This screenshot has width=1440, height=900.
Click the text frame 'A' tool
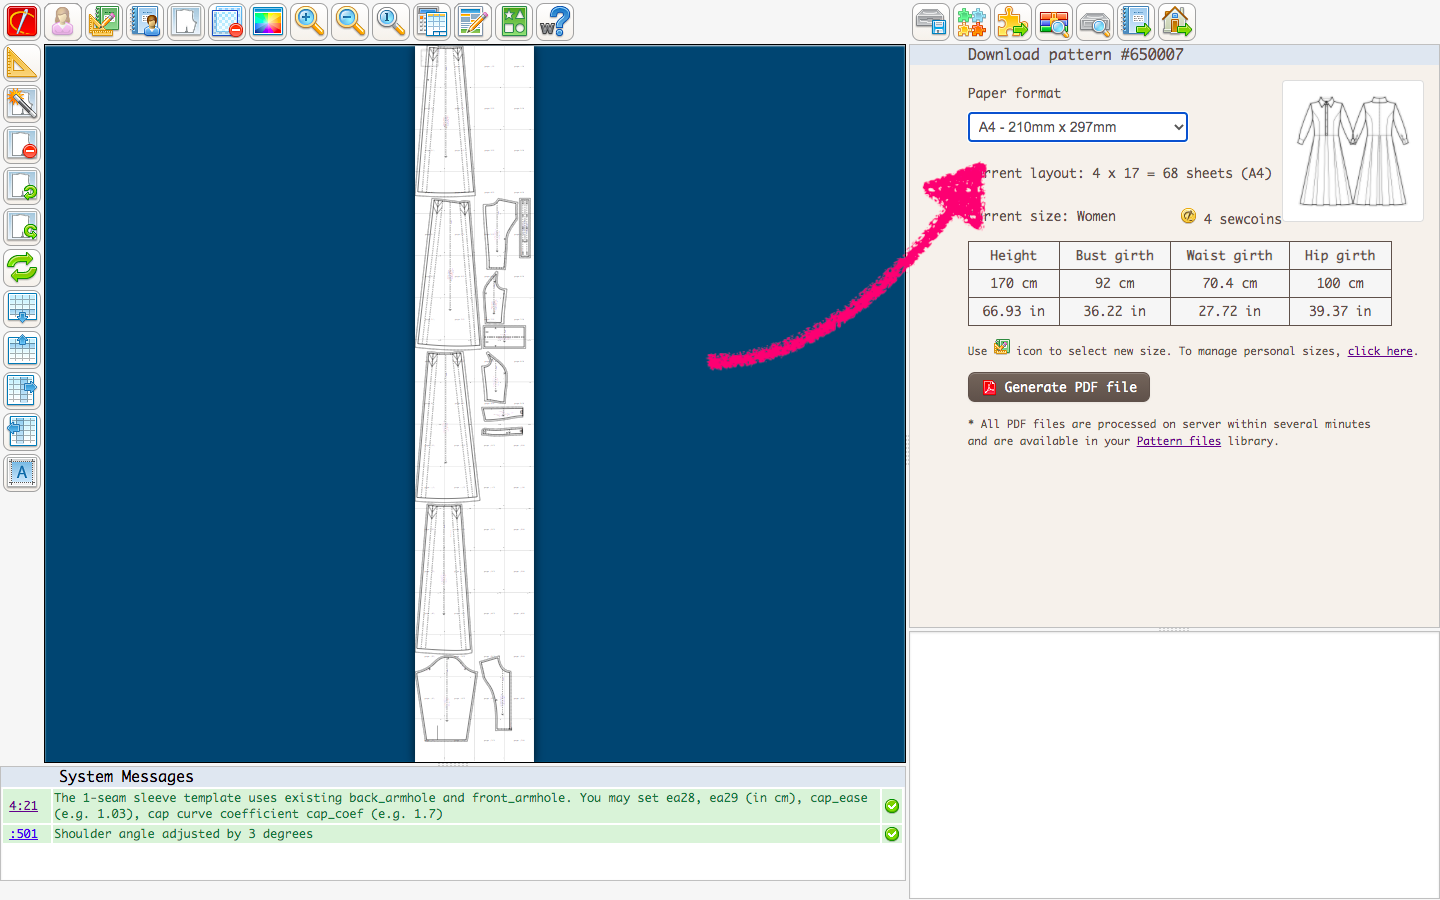[x=22, y=472]
